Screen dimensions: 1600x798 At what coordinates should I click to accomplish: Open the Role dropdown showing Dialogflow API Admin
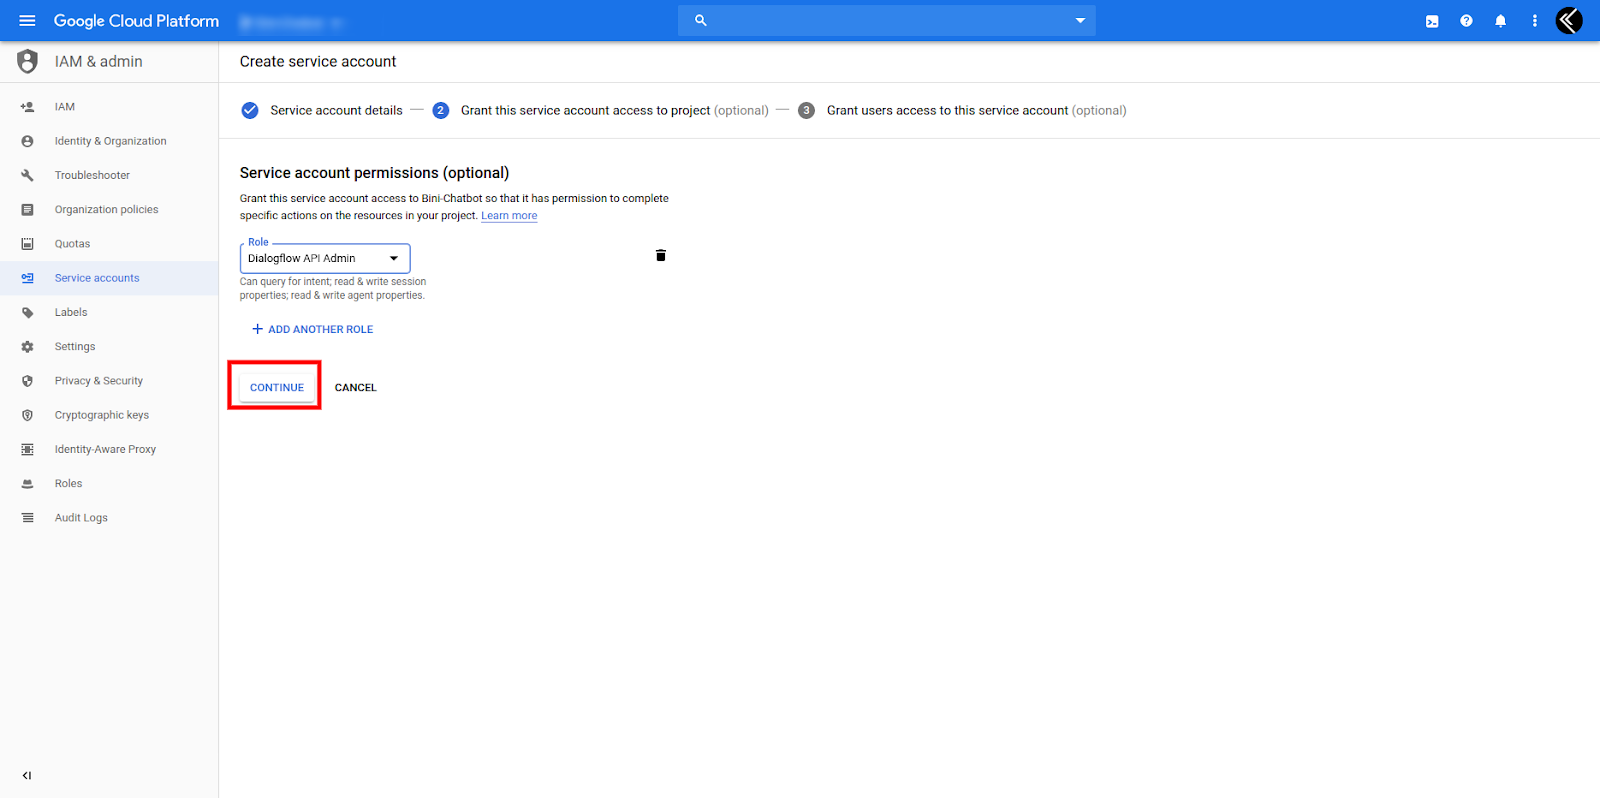click(x=325, y=258)
